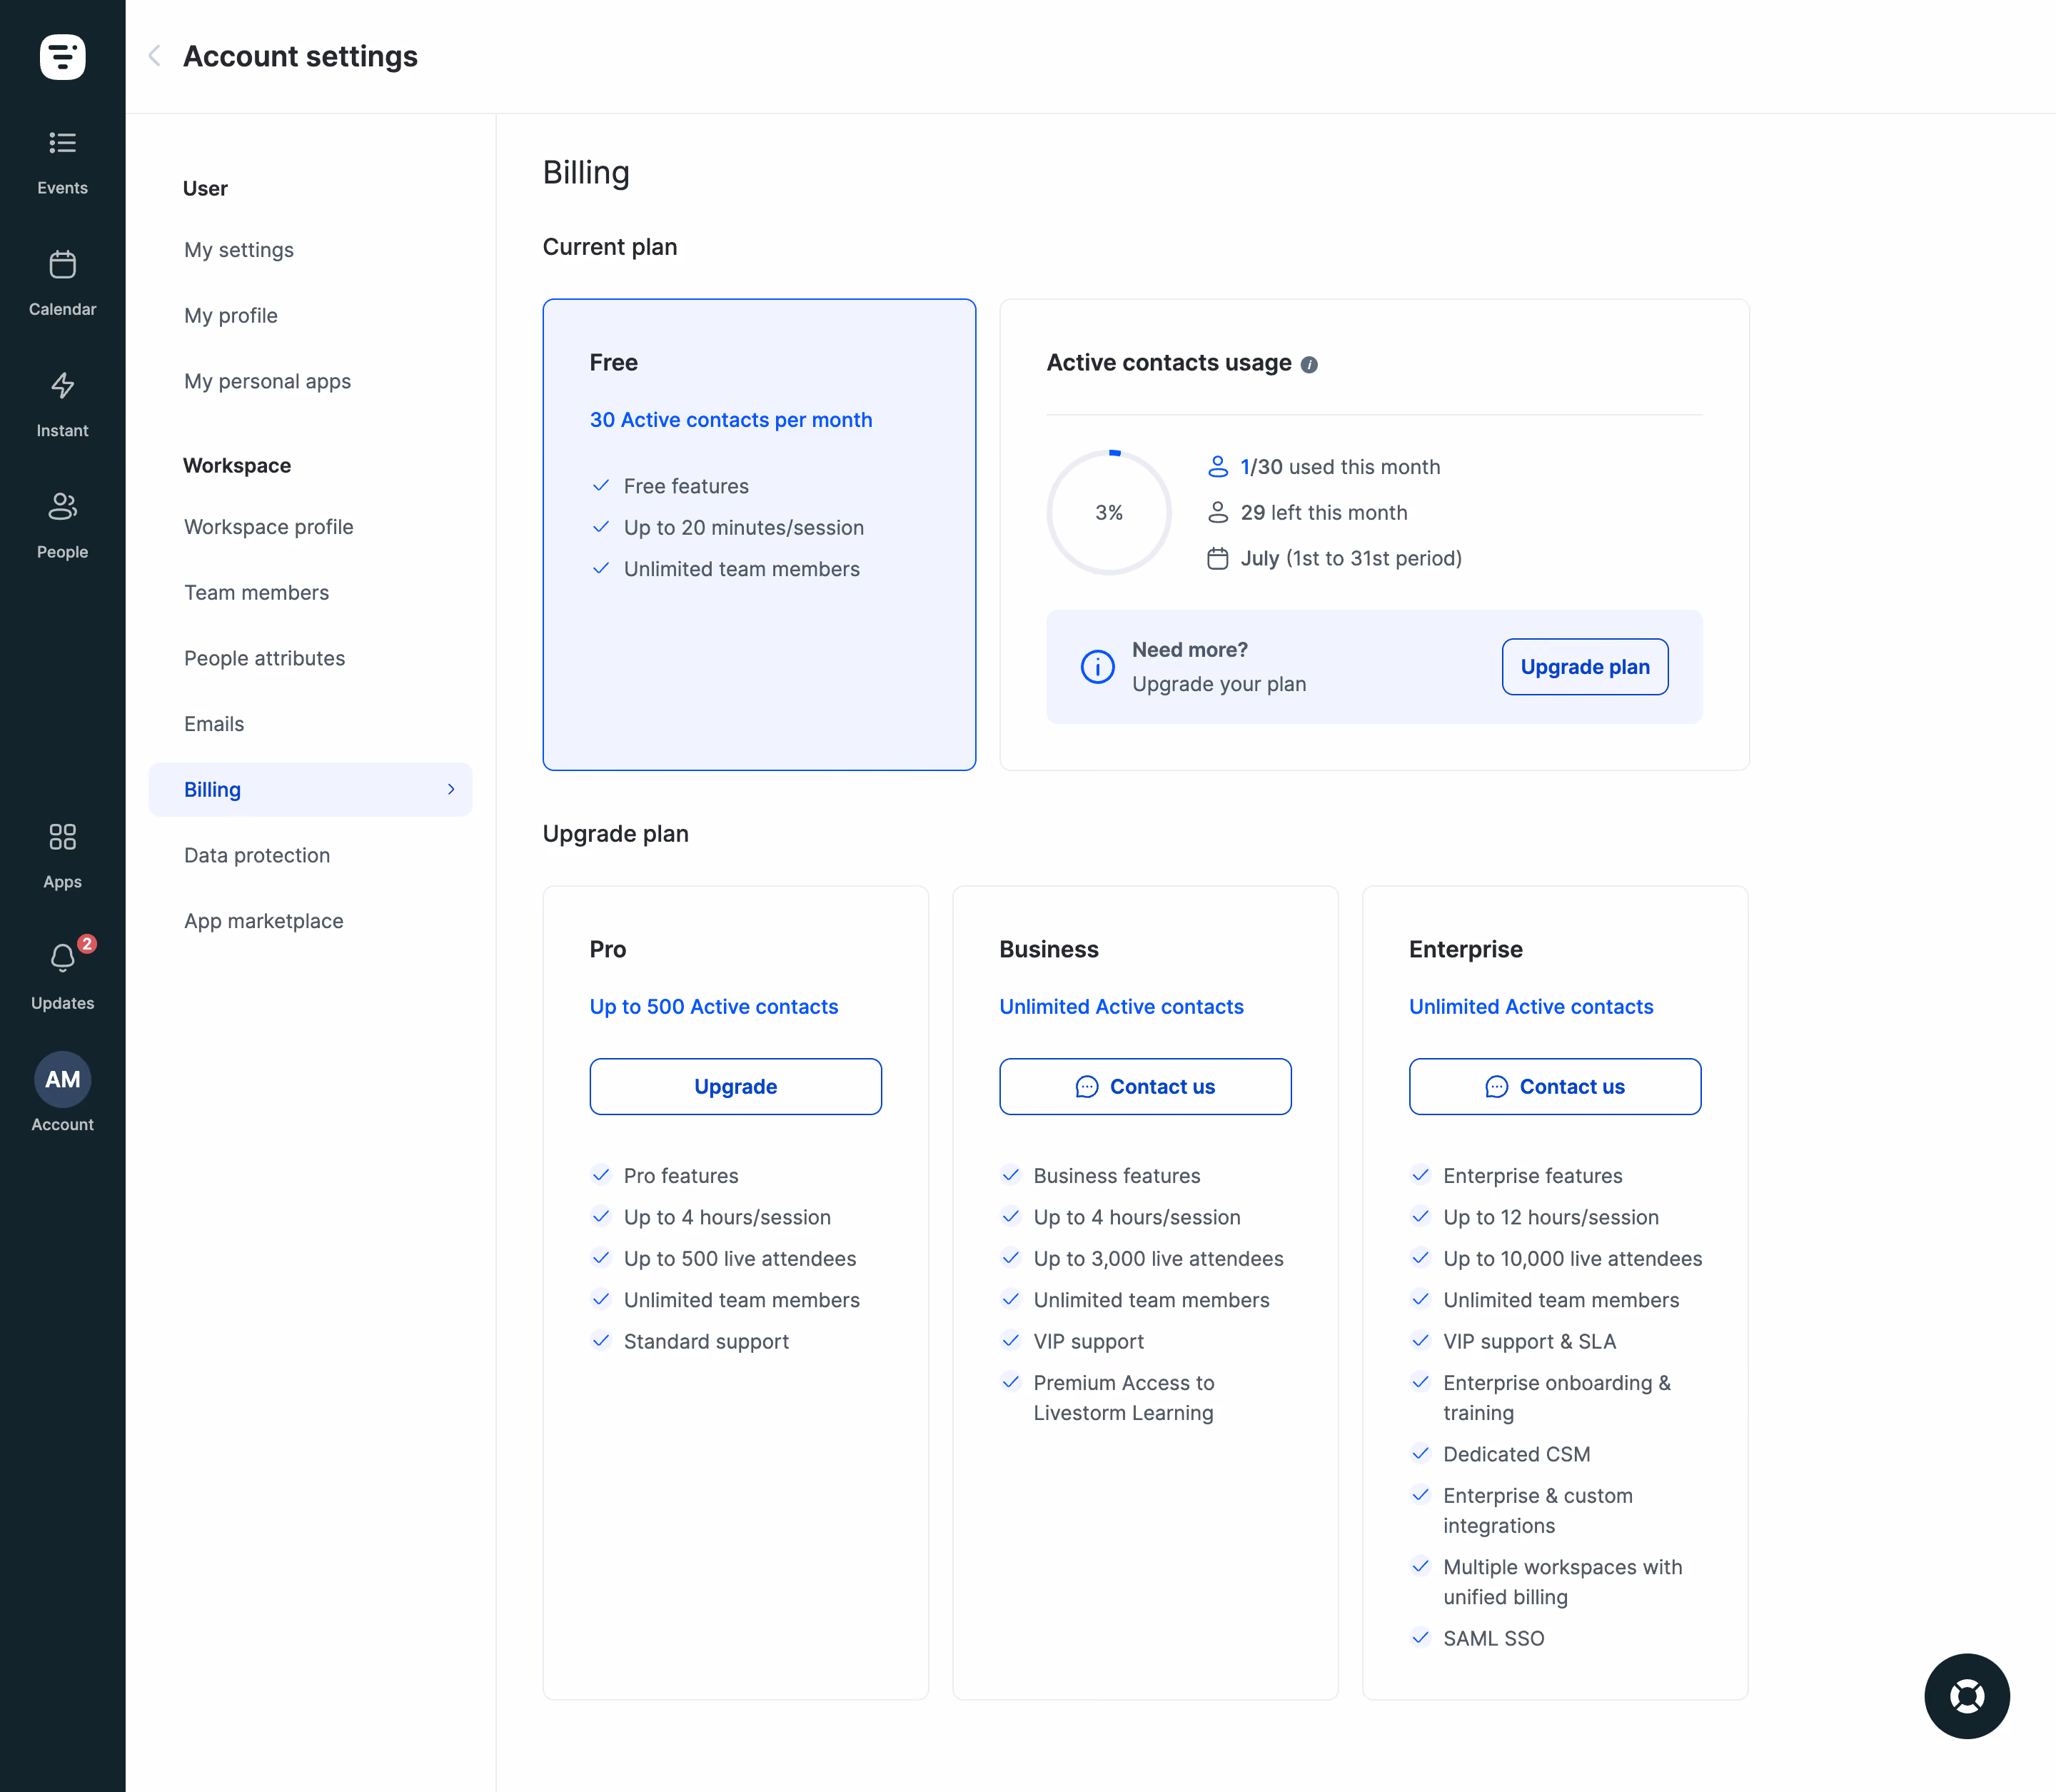Image resolution: width=2056 pixels, height=1792 pixels.
Task: Open Emails settings
Action: 214,724
